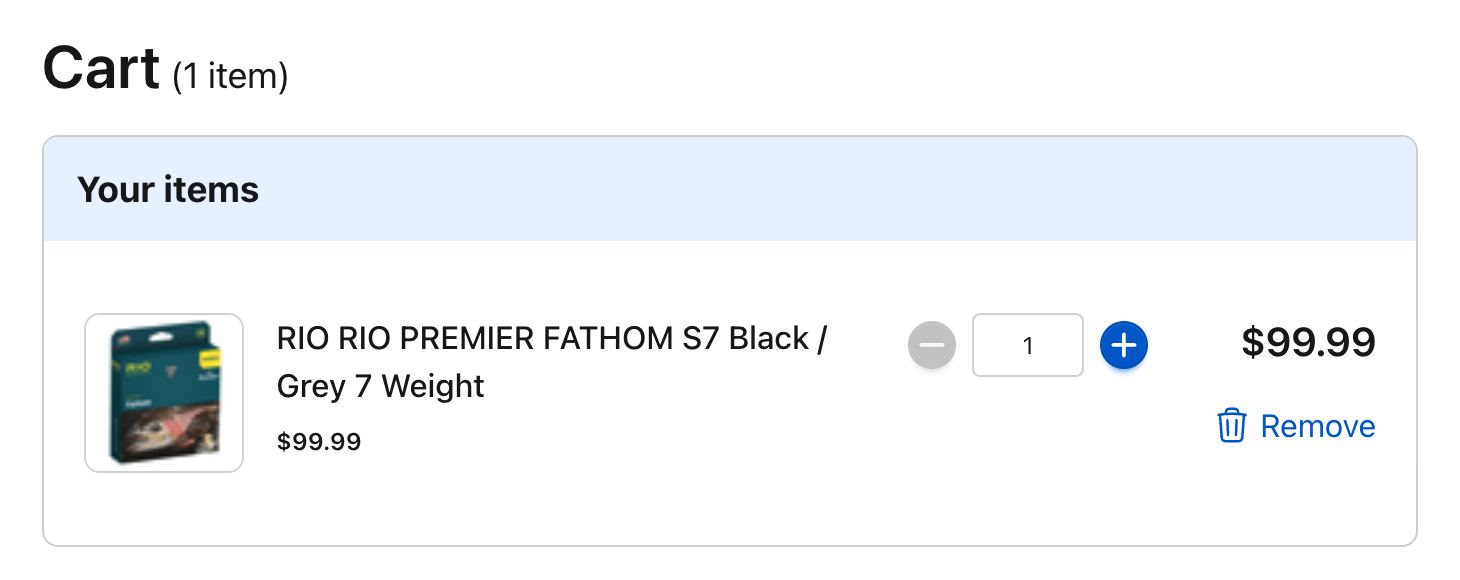Click empty white space below the cart item
This screenshot has width=1460, height=580.
tap(730, 512)
